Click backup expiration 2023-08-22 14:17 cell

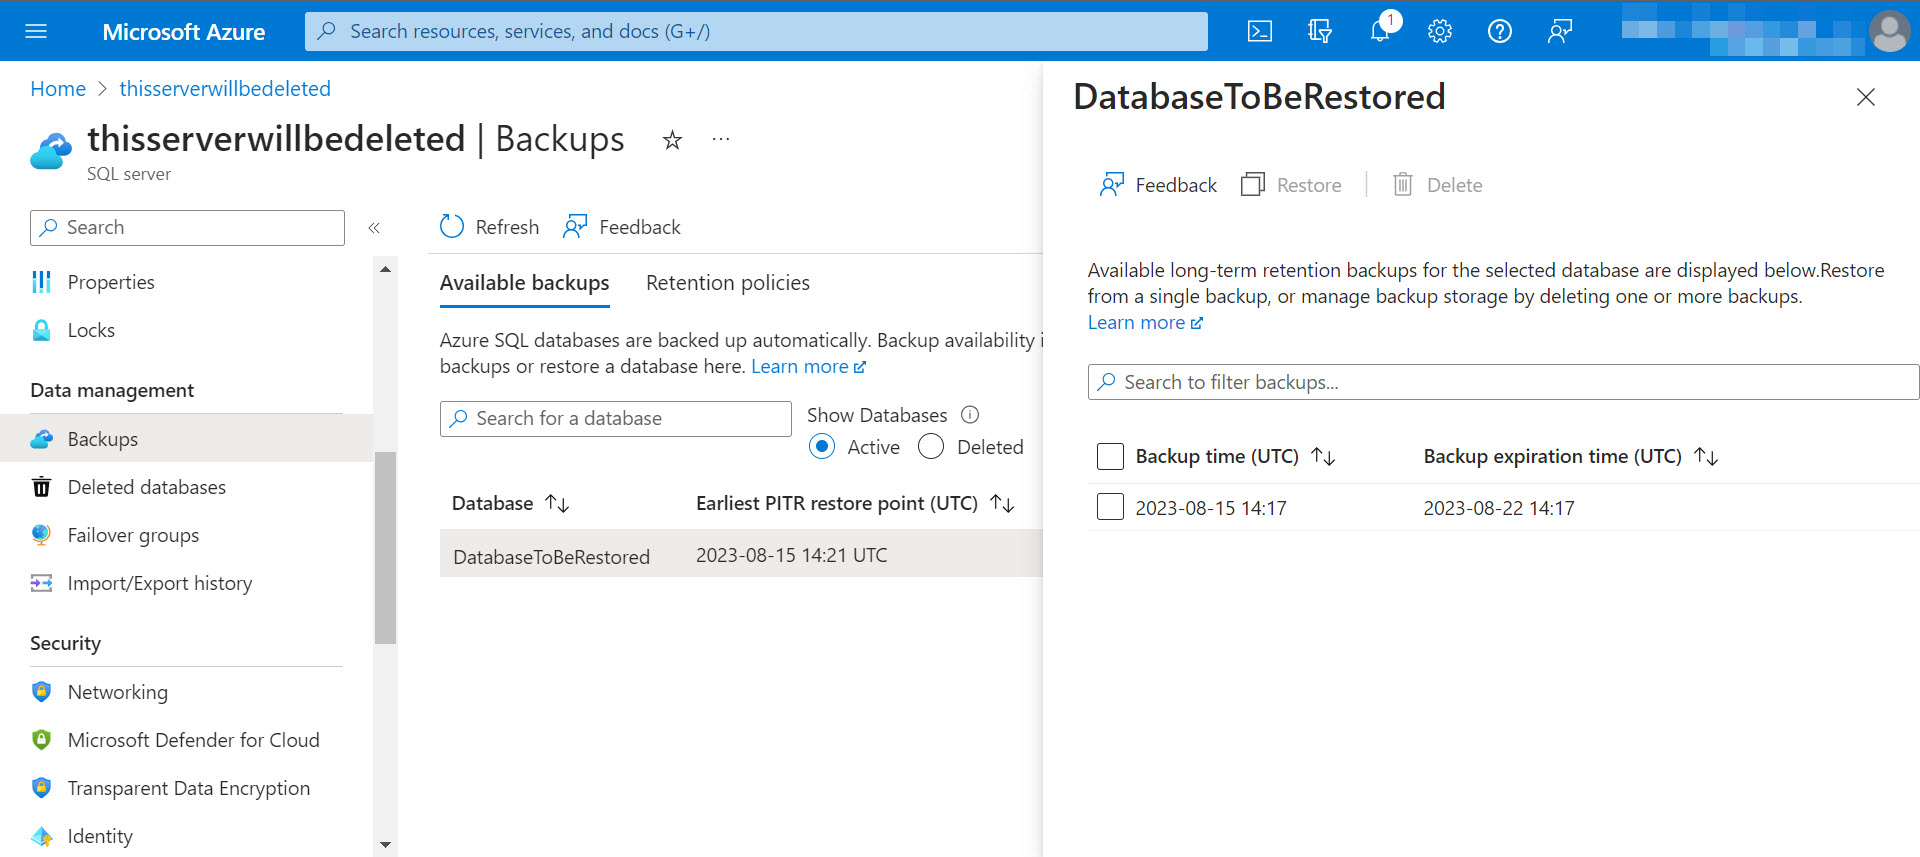click(x=1499, y=508)
